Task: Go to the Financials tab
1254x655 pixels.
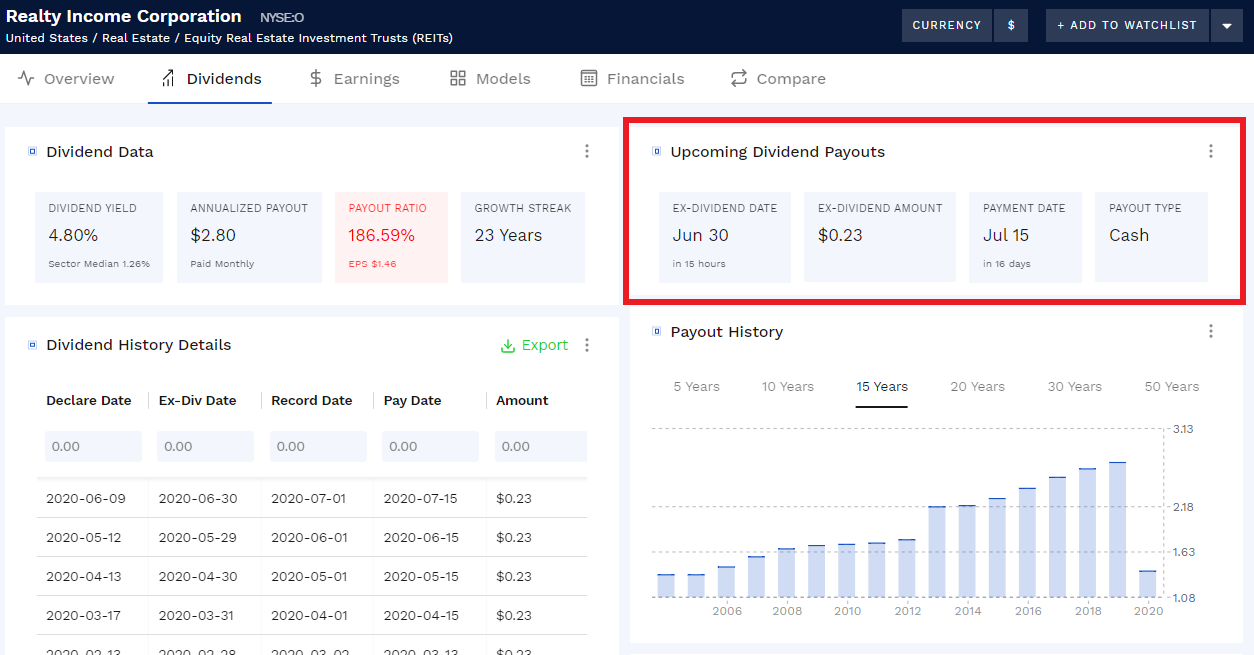Action: (633, 79)
